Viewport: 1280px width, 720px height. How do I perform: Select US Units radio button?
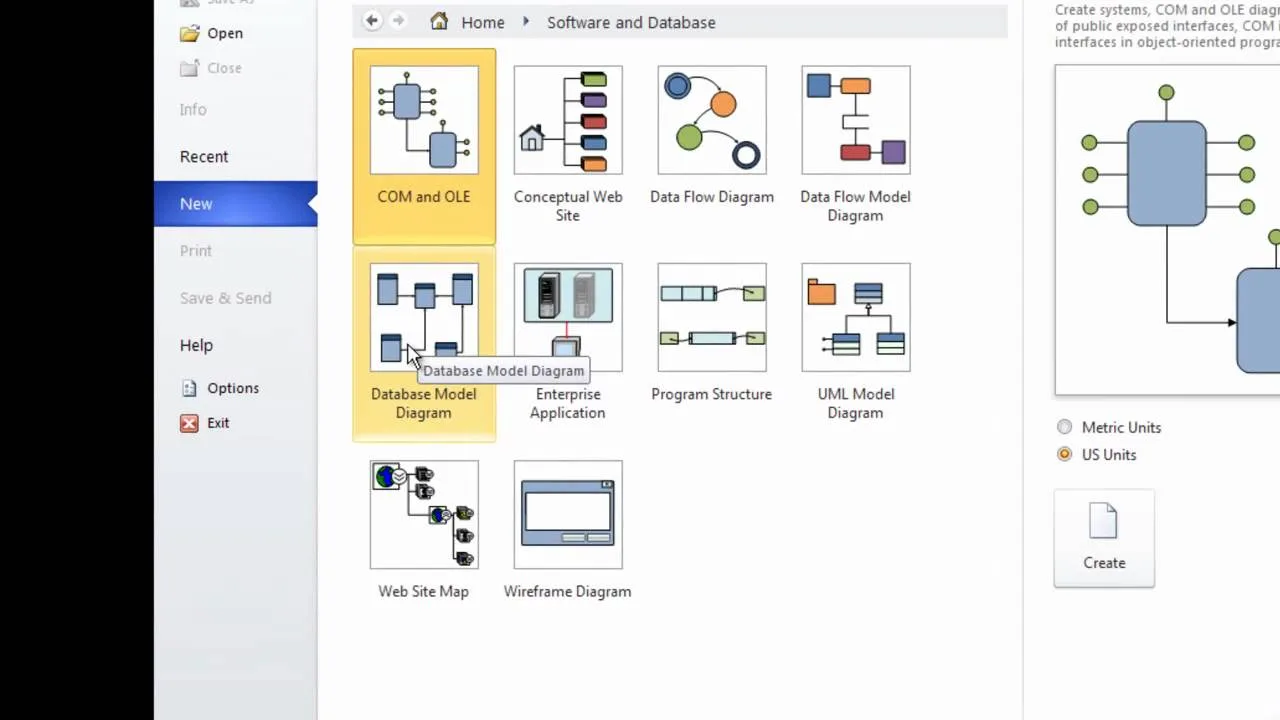1064,454
